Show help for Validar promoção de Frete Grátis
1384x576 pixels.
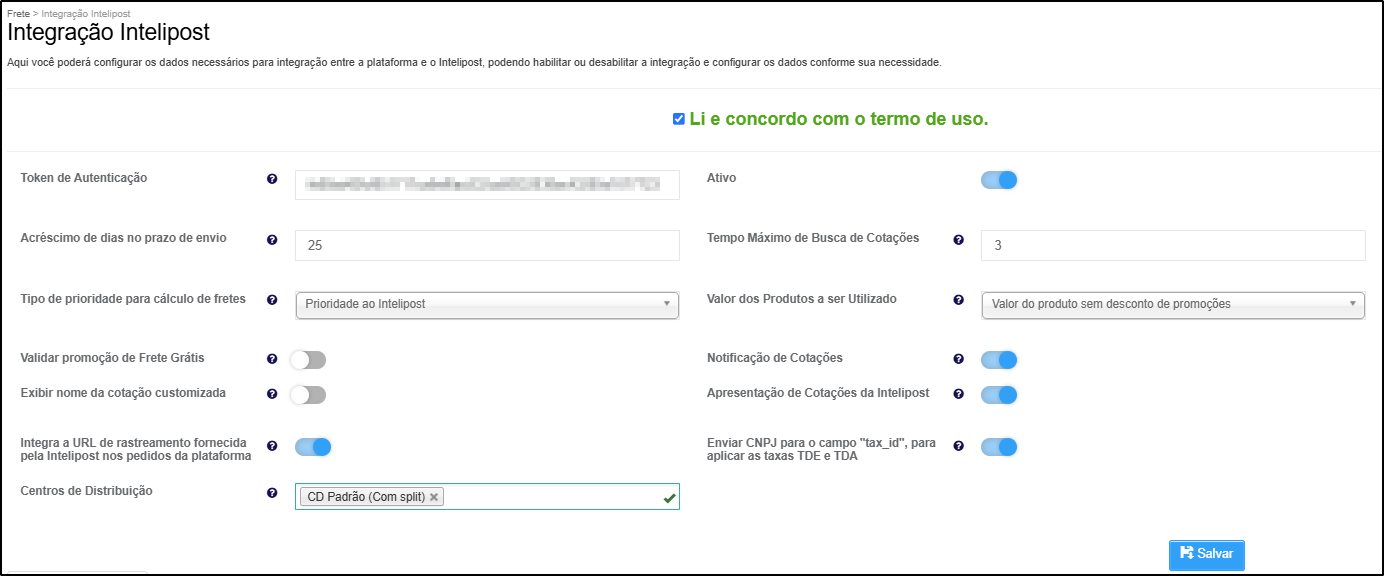point(272,359)
